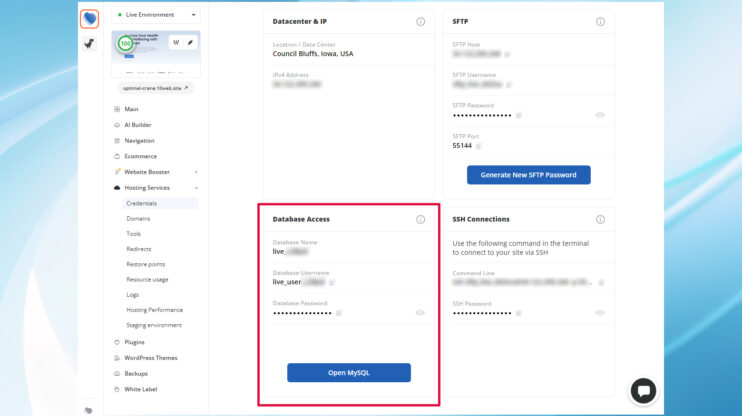Open info icon for SFTP panel
The height and width of the screenshot is (416, 742).
(600, 22)
